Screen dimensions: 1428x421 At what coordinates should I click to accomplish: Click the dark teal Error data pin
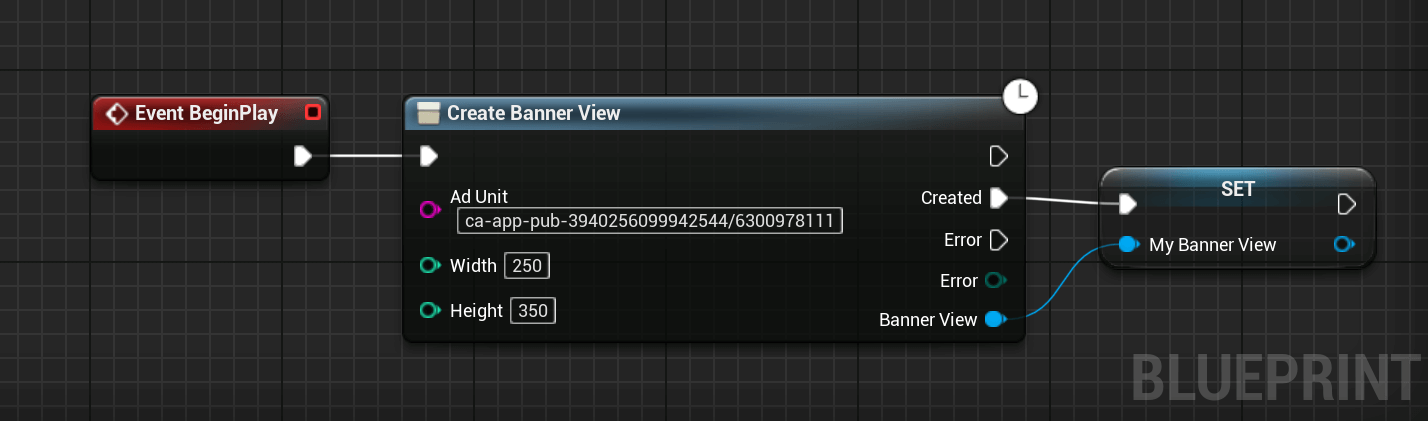pyautogui.click(x=996, y=280)
